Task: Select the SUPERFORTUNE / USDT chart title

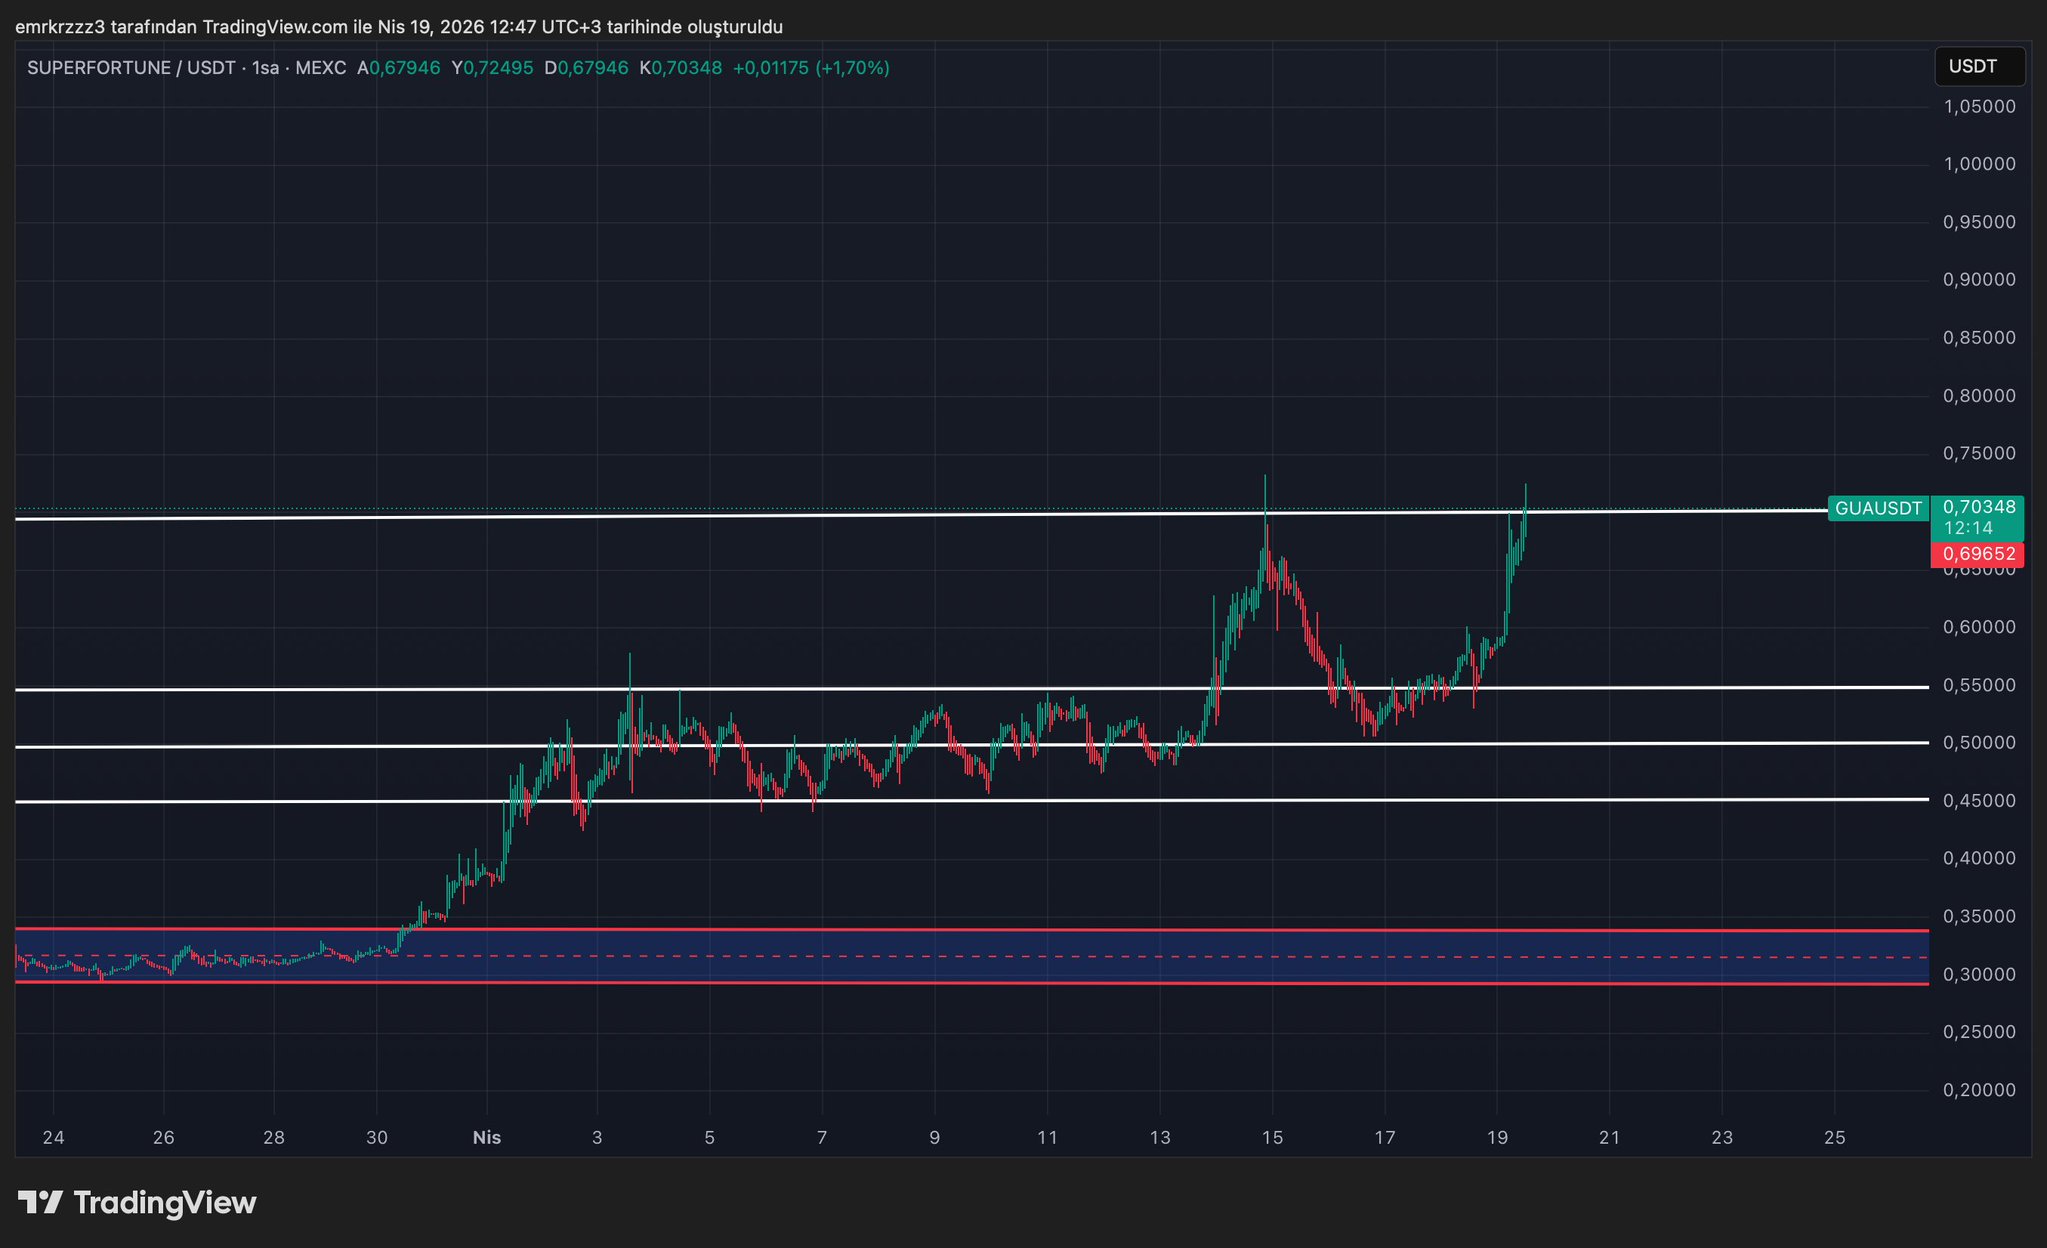Action: click(130, 68)
